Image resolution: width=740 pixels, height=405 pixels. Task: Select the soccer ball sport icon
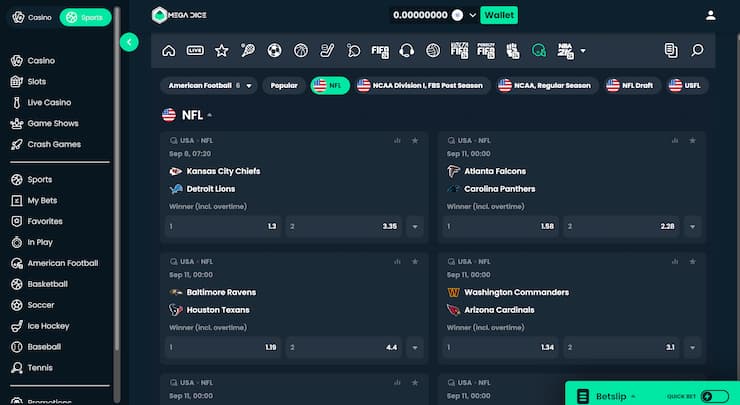click(x=274, y=50)
